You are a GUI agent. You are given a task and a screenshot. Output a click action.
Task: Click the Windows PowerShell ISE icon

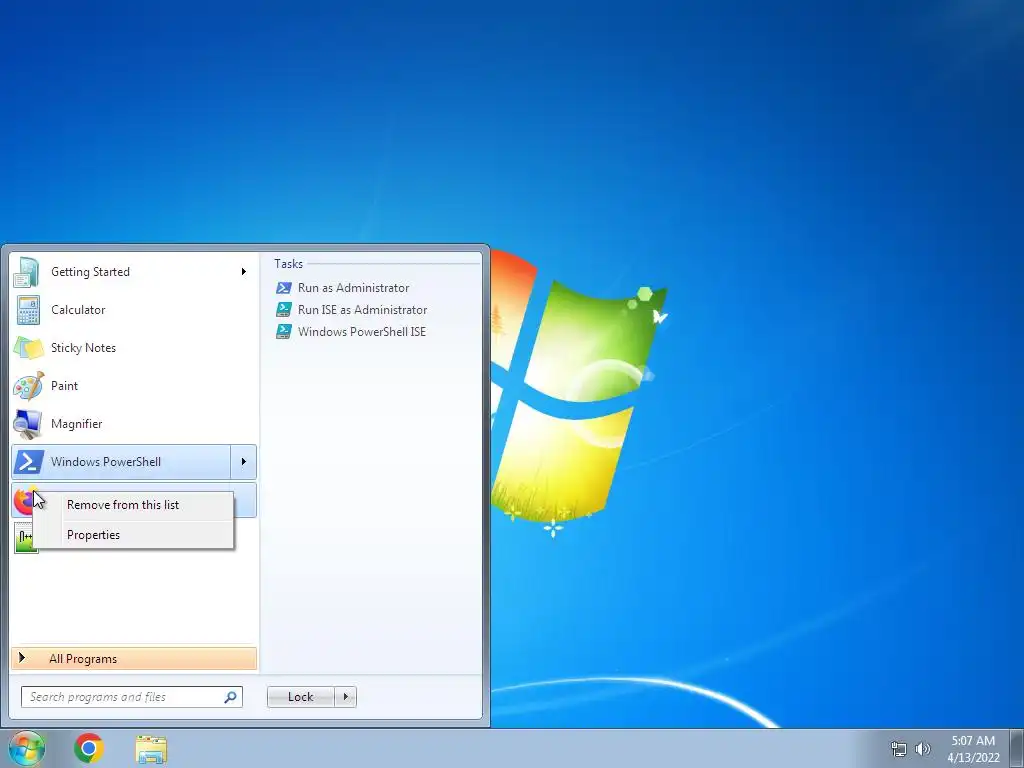(283, 332)
